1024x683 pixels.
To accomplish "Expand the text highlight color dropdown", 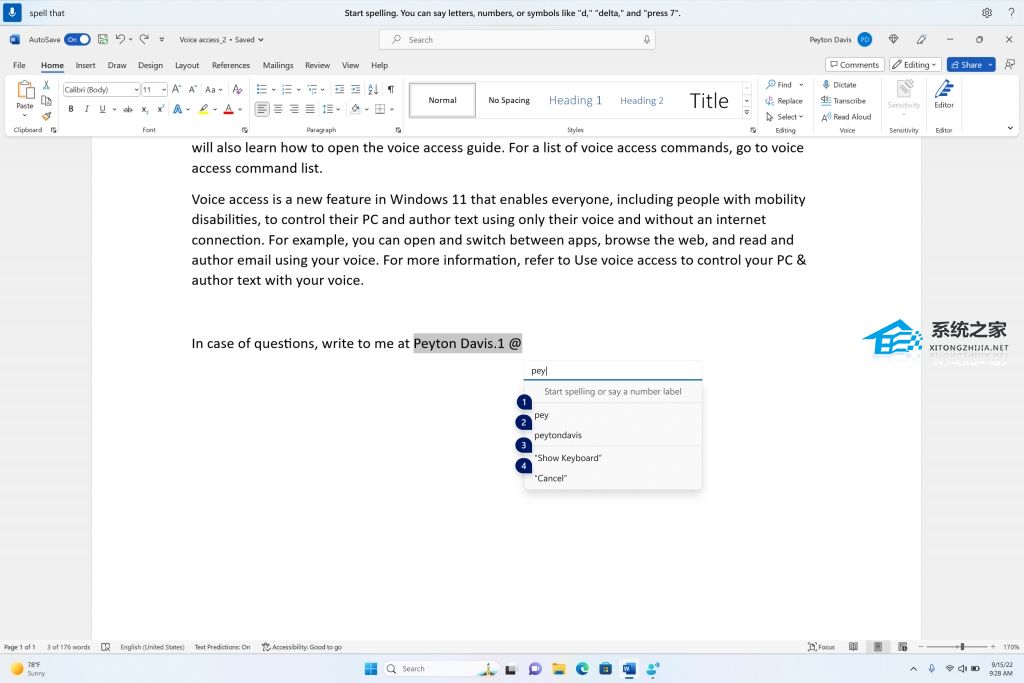I will (214, 108).
